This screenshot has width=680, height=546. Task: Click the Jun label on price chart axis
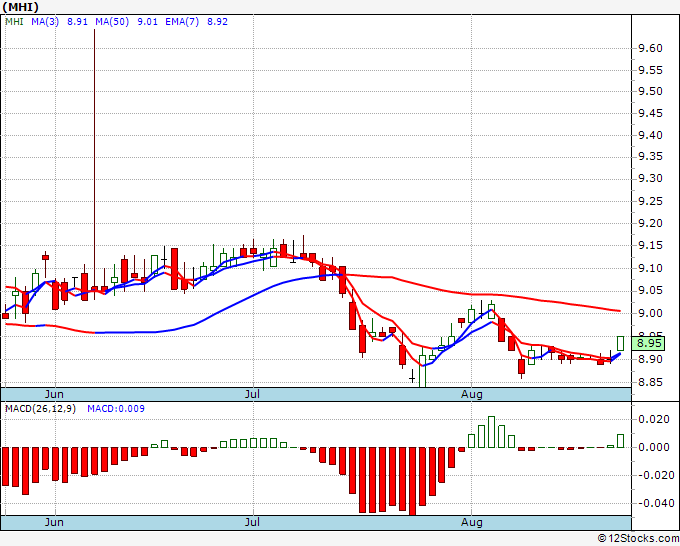tap(54, 394)
